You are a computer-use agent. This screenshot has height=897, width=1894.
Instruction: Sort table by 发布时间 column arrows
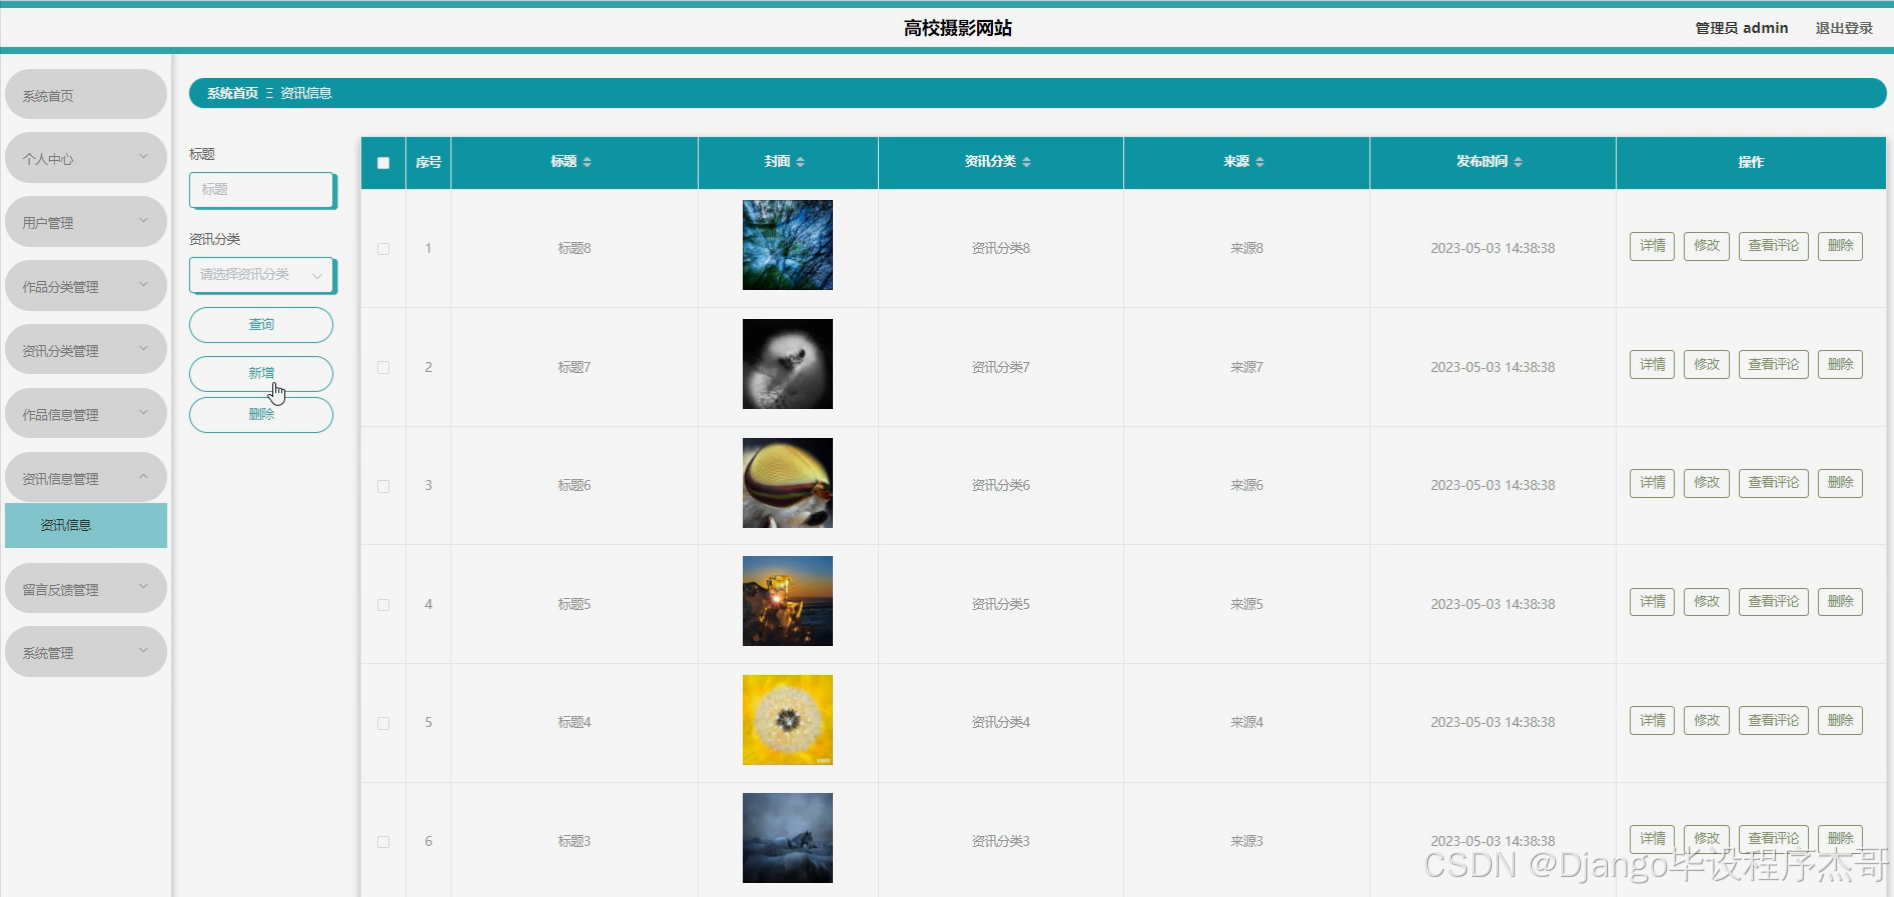(x=1518, y=162)
